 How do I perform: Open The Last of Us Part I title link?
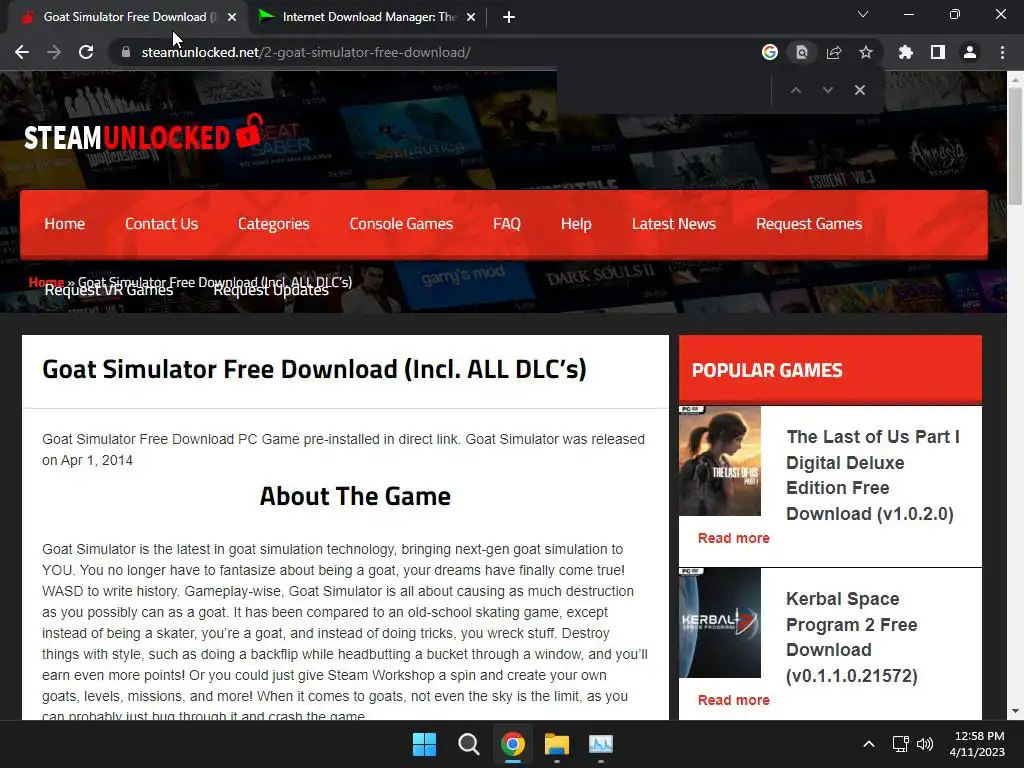[872, 475]
